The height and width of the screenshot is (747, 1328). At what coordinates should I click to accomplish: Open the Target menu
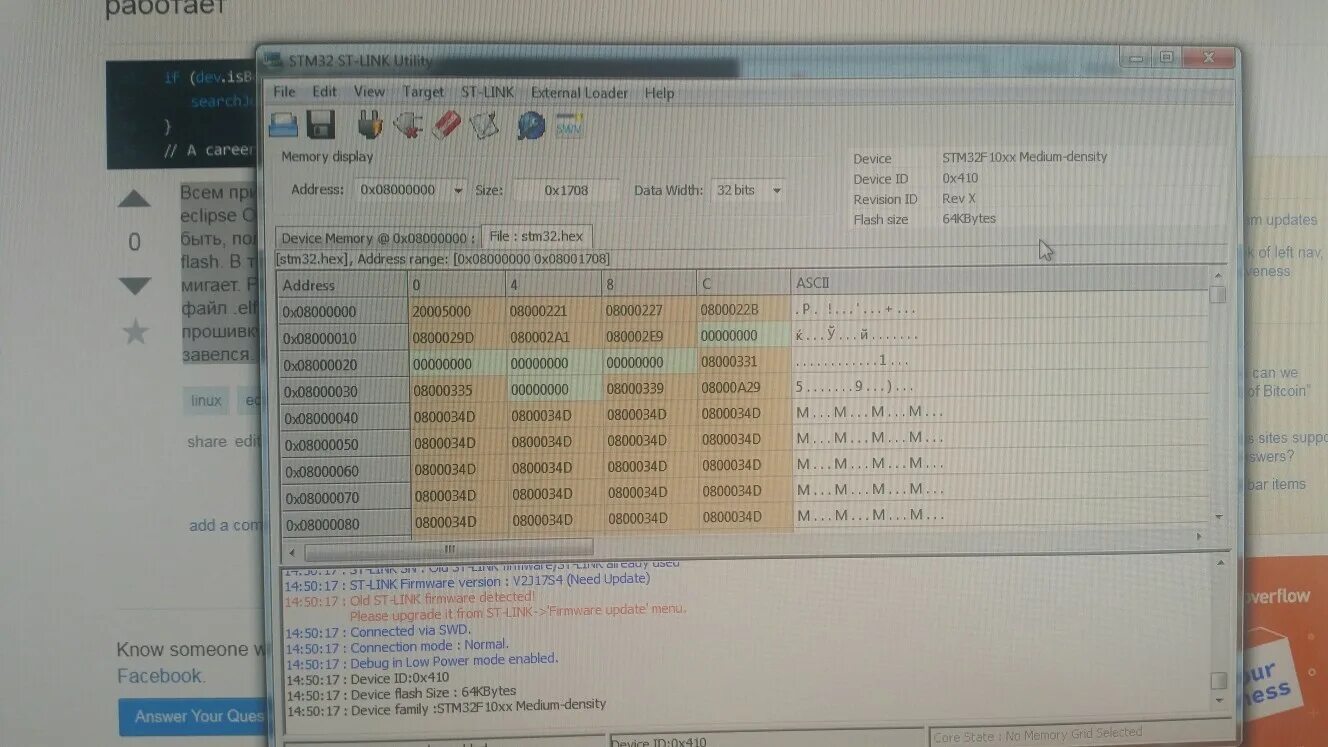tap(423, 92)
